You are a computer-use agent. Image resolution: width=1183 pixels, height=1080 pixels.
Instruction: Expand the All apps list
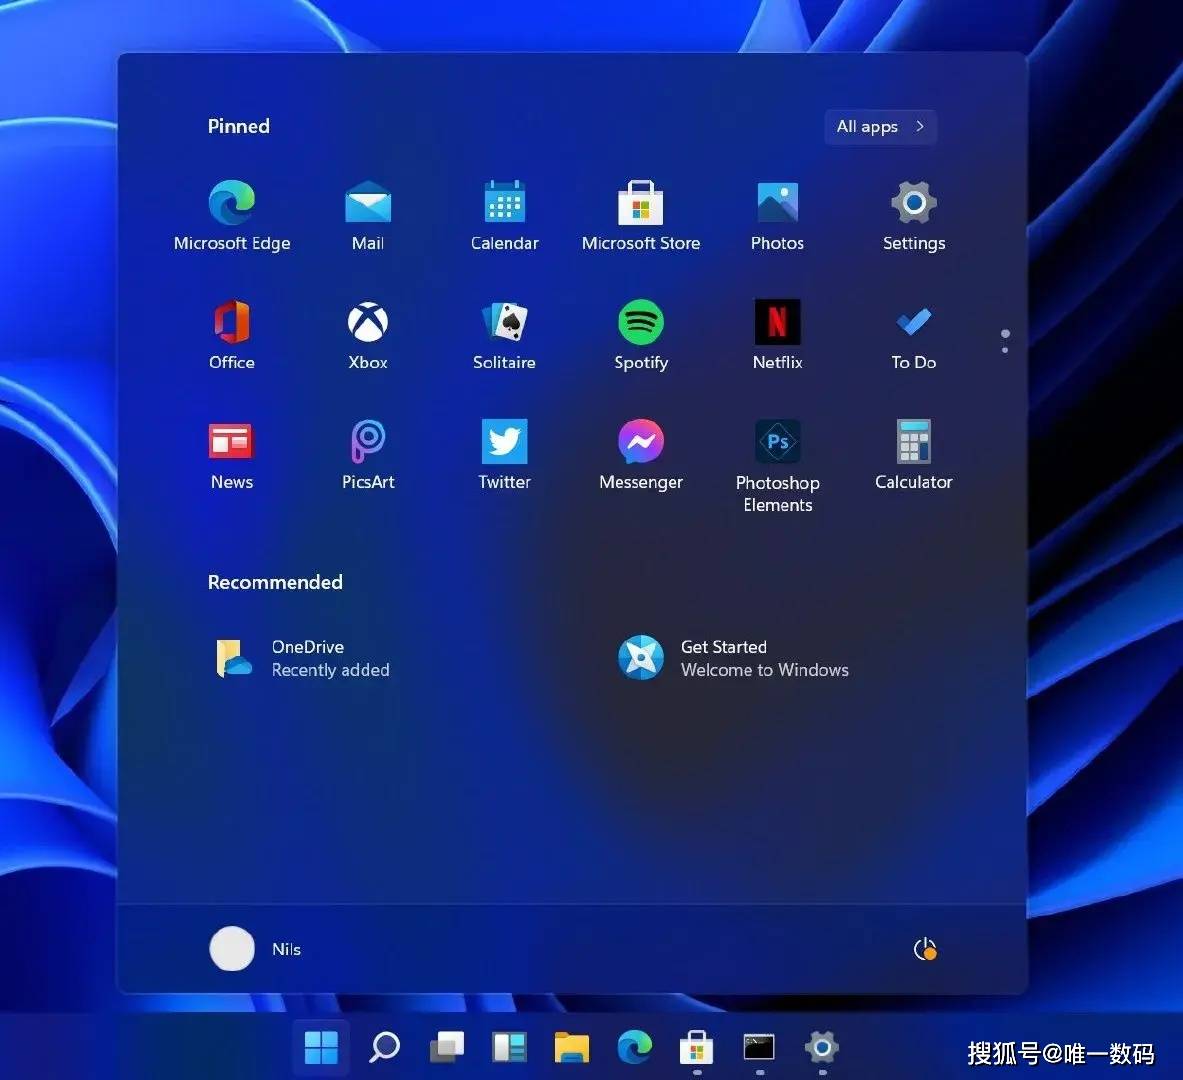880,127
